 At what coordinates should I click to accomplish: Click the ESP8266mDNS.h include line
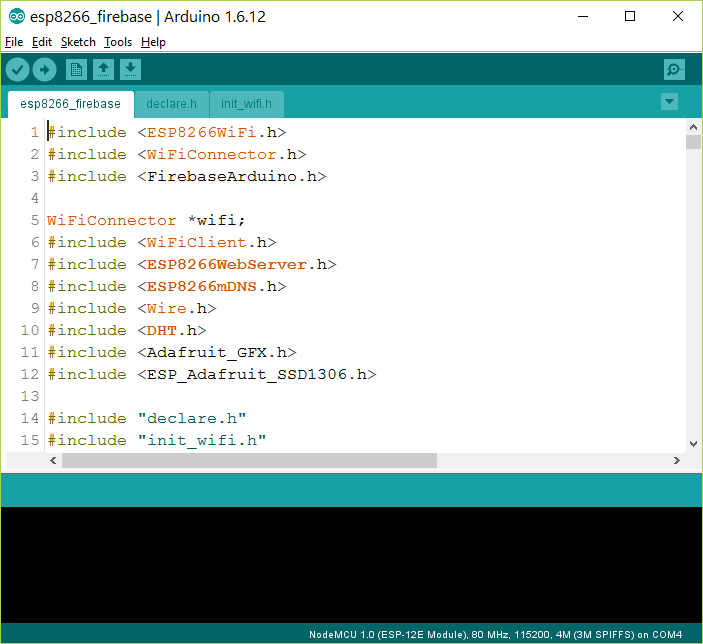click(x=167, y=286)
